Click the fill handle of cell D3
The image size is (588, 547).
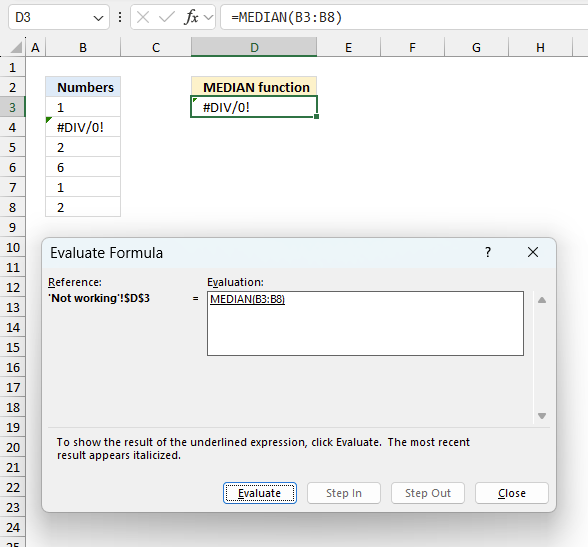(x=316, y=117)
